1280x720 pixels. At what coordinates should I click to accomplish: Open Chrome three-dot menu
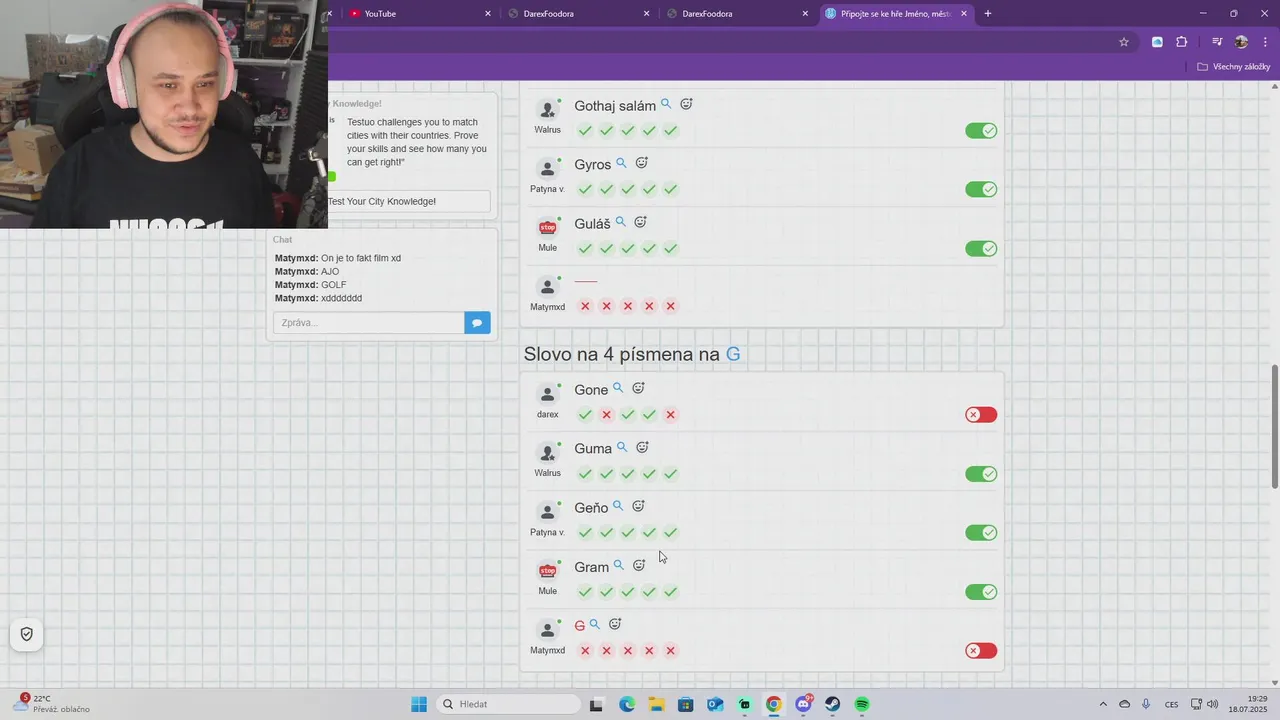1265,42
